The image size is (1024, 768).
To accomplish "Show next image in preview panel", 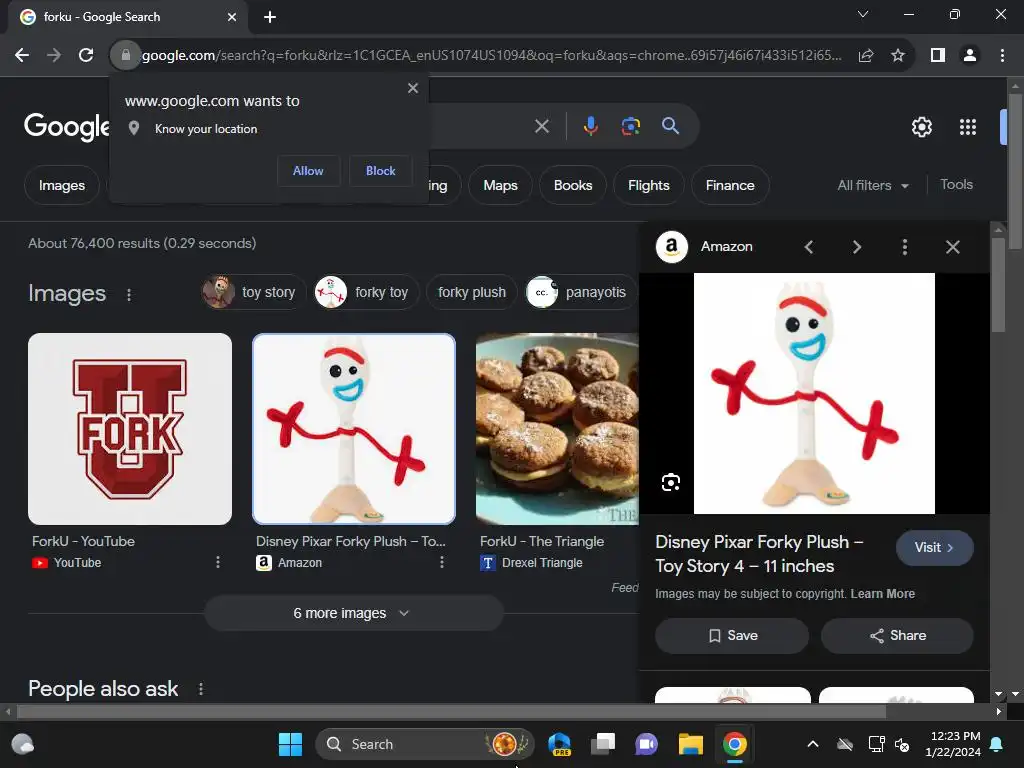I will click(x=857, y=247).
